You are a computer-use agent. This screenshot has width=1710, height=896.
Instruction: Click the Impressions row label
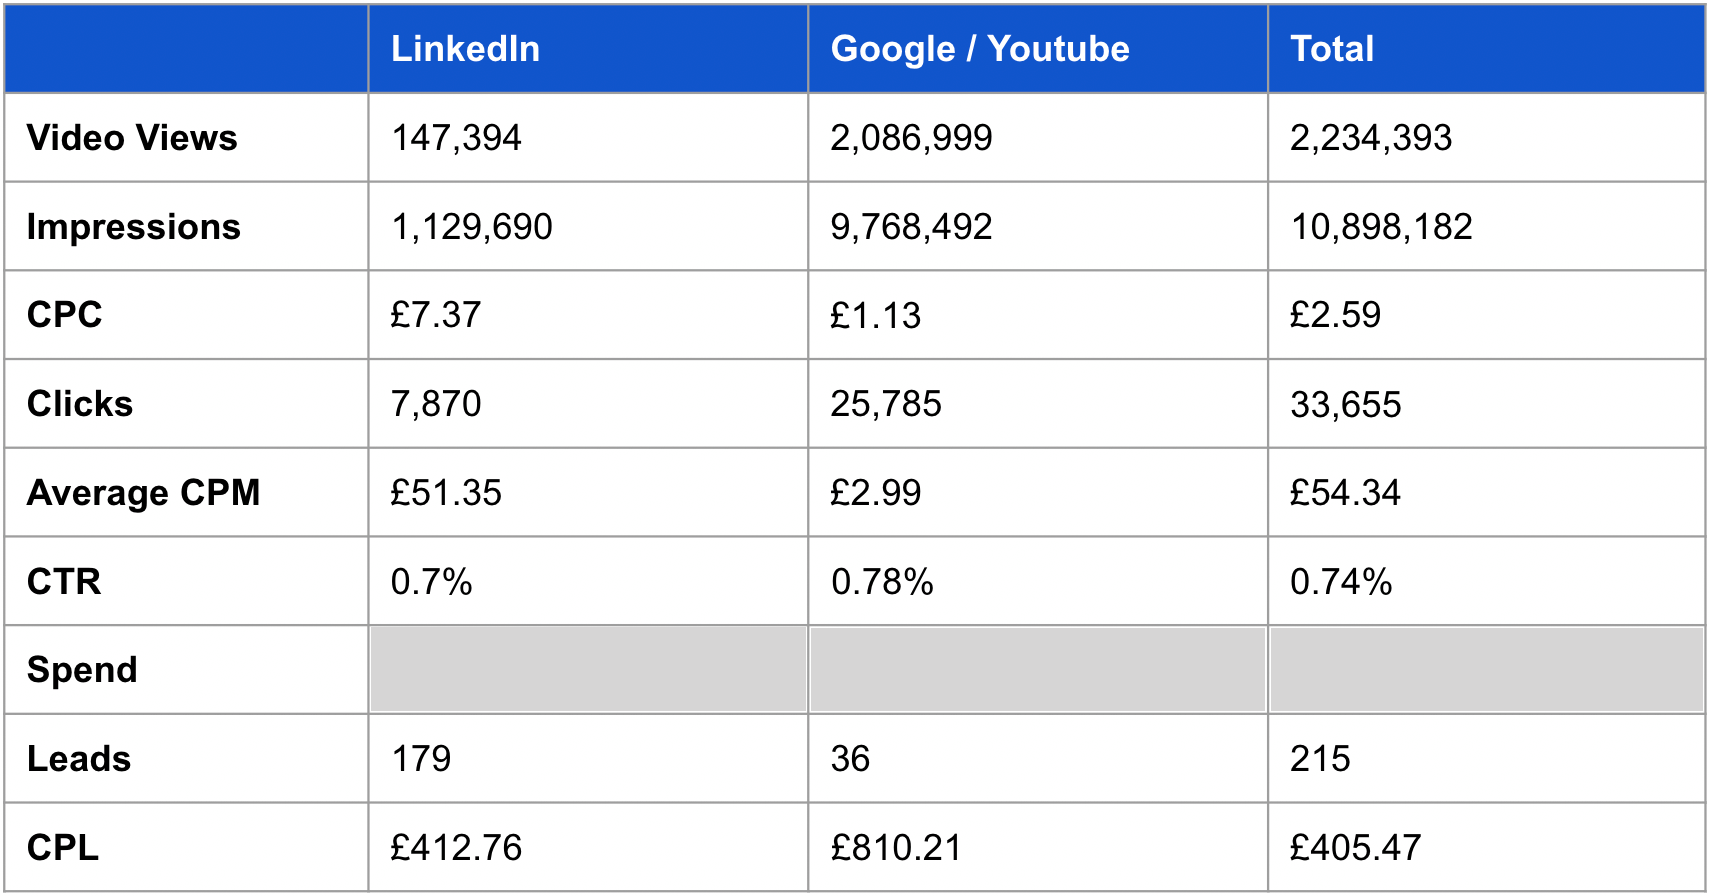tap(134, 227)
